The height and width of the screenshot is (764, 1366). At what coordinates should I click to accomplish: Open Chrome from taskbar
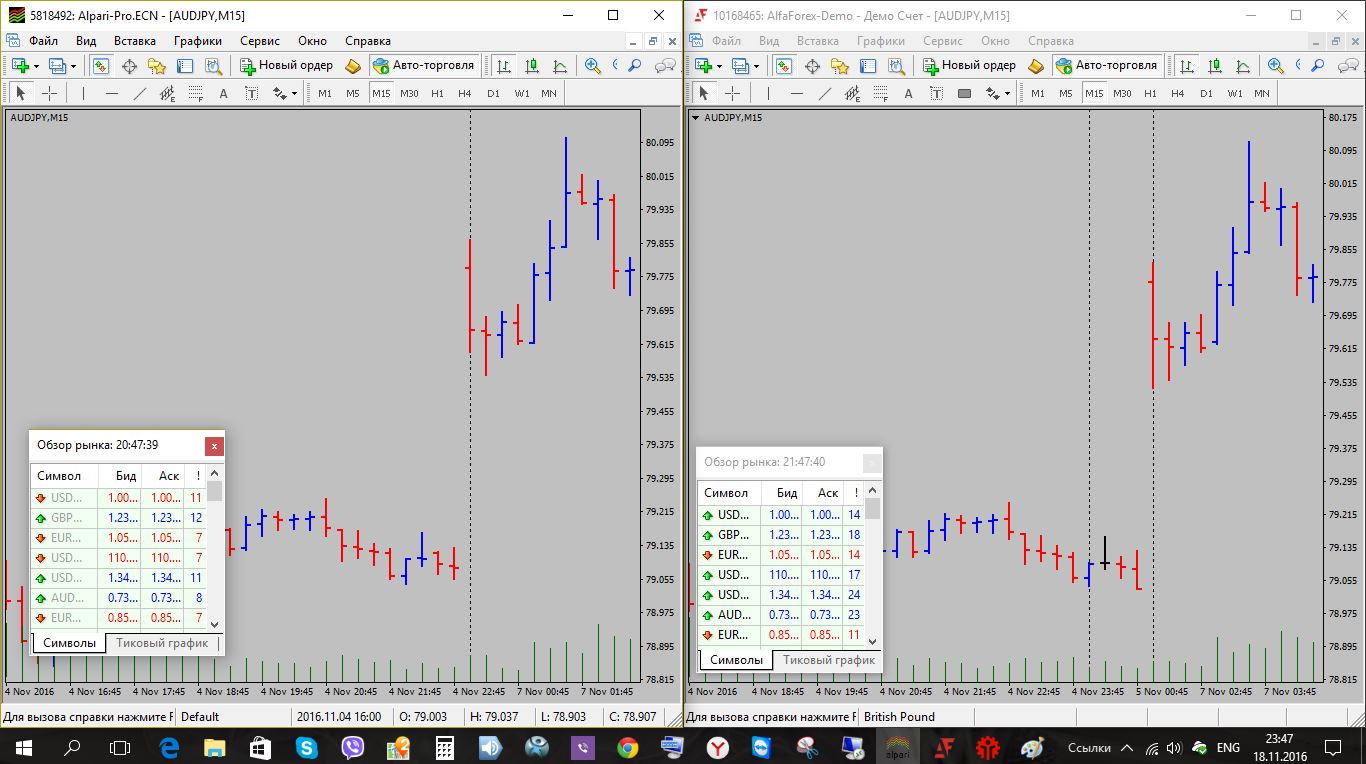point(627,747)
